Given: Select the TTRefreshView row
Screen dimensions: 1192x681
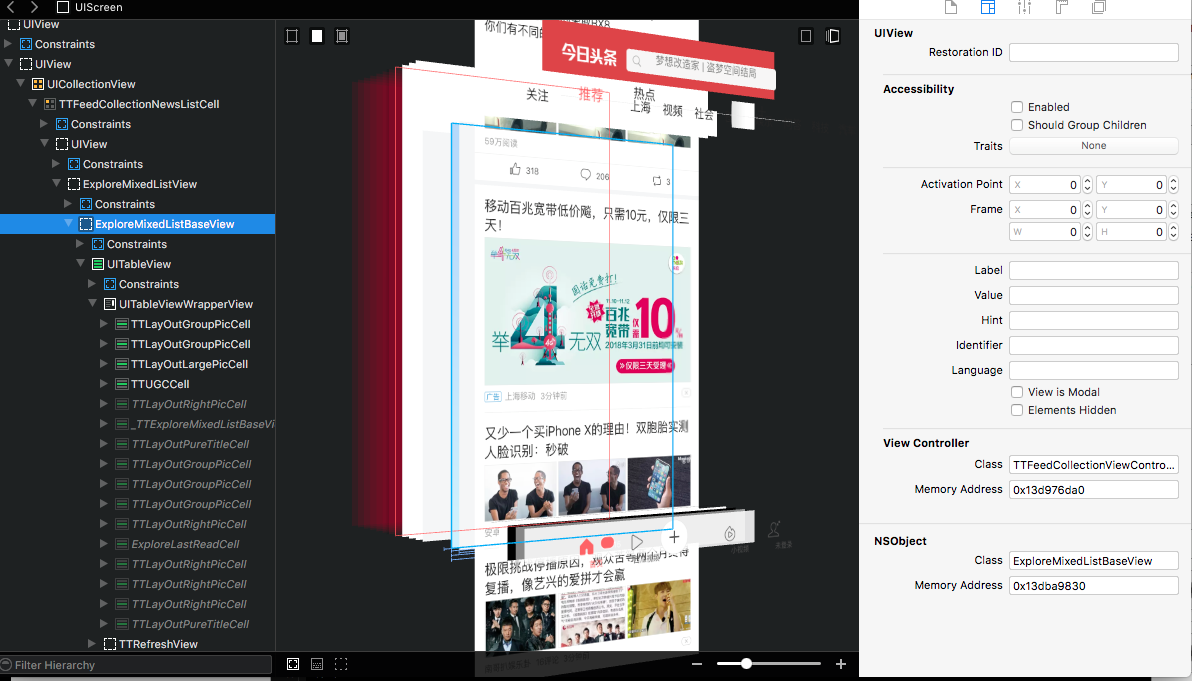Looking at the screenshot, I should click(138, 645).
